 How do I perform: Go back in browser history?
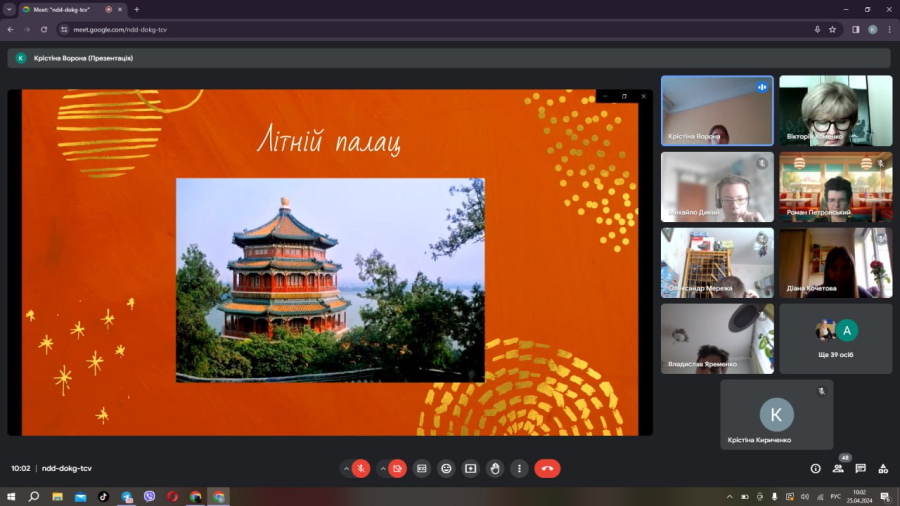[10, 29]
